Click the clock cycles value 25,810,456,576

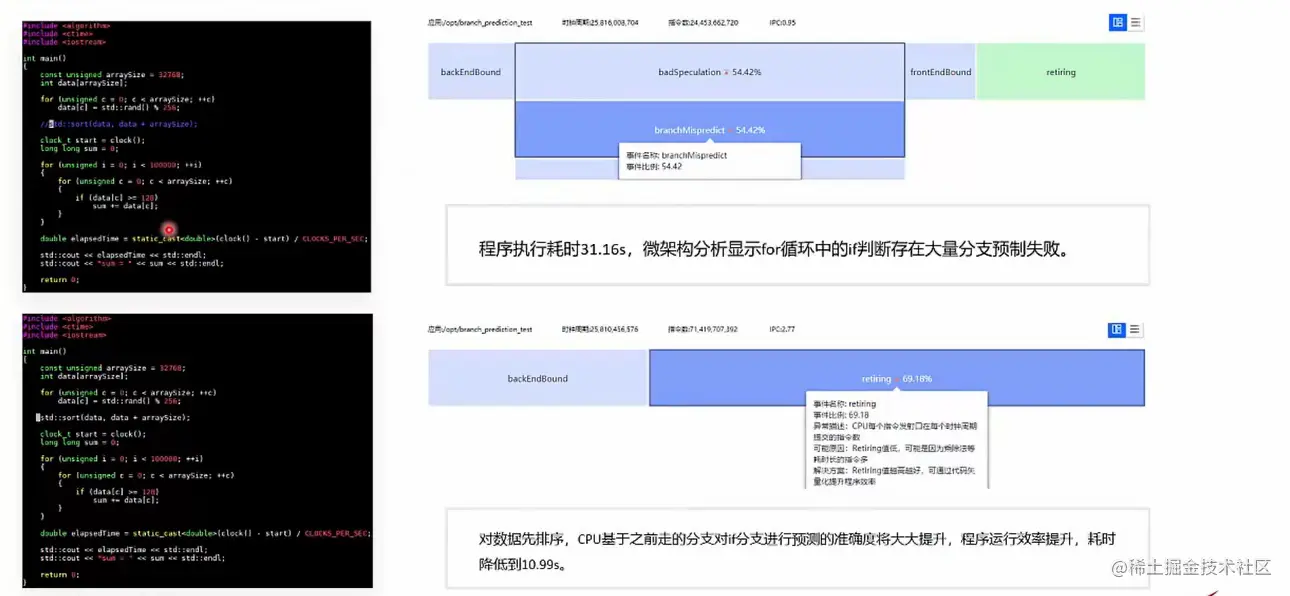(x=600, y=329)
